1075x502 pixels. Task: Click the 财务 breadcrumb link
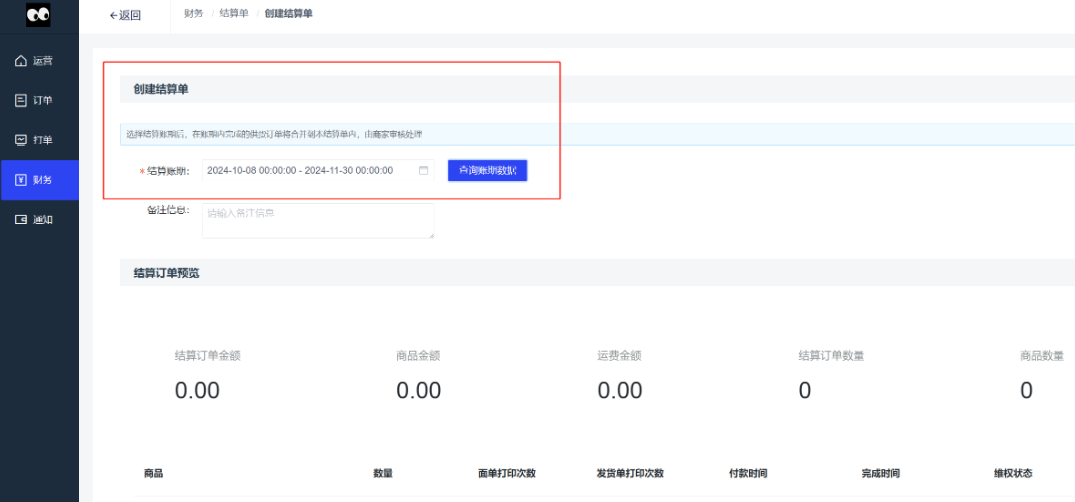(x=194, y=14)
